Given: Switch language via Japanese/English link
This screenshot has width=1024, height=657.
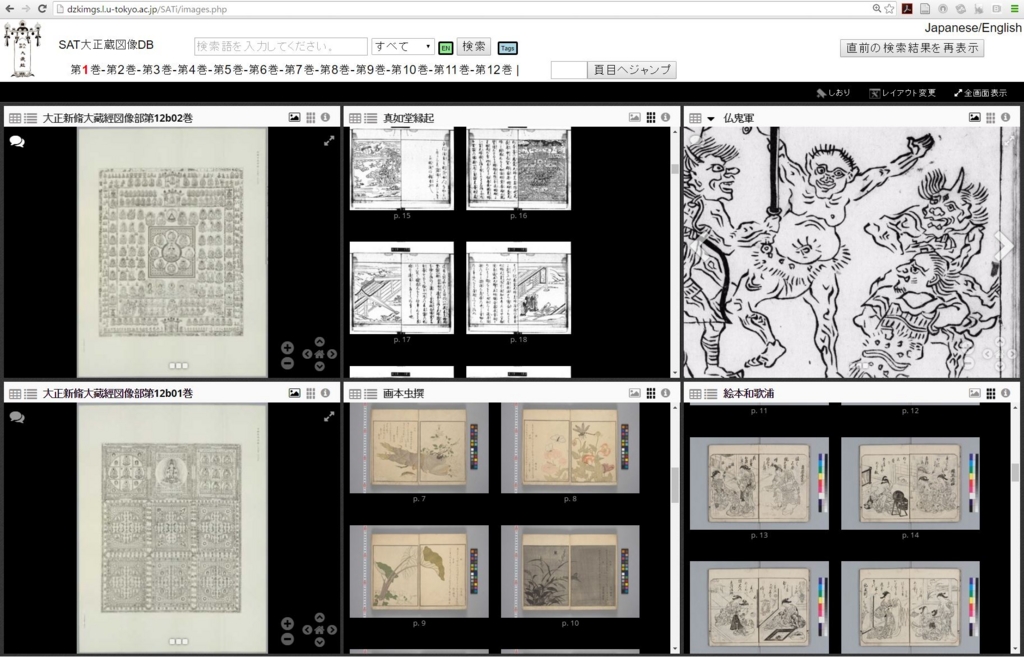Looking at the screenshot, I should [973, 27].
